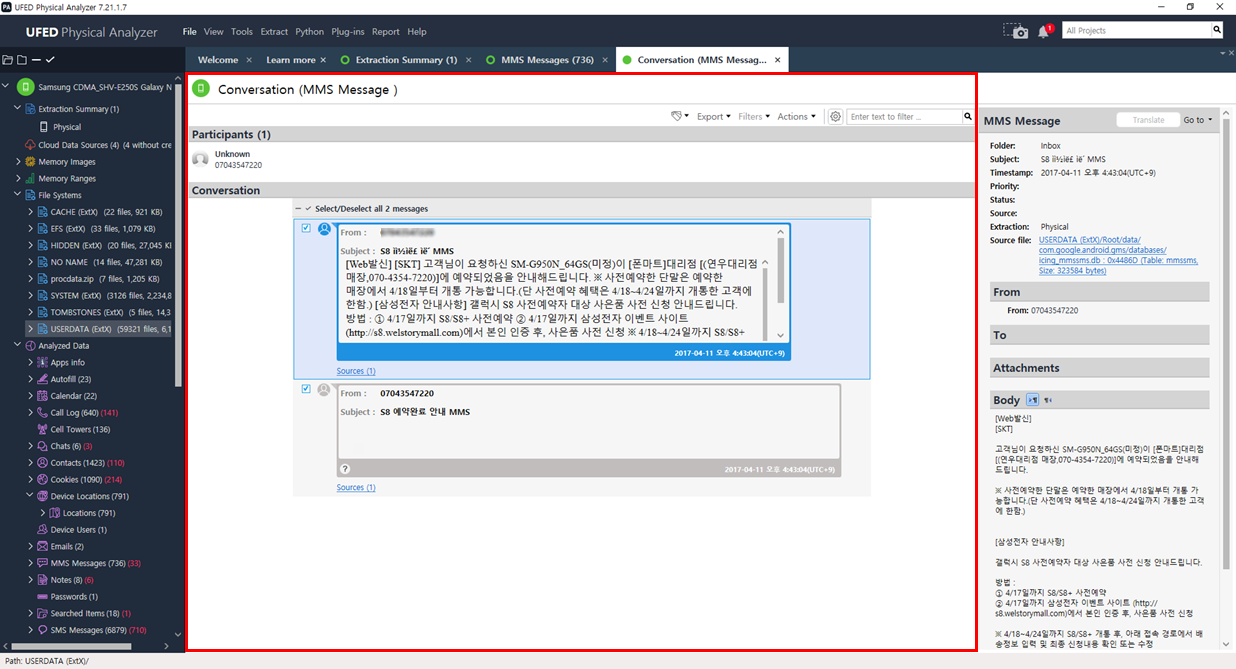Switch to the MMS Messages (736) tab
Image resolution: width=1236 pixels, height=669 pixels.
540,60
